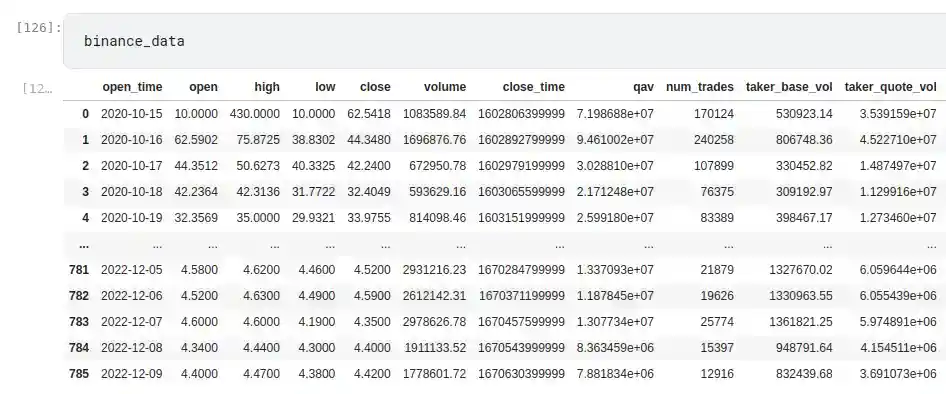The width and height of the screenshot is (946, 394).
Task: Click the truncated output prompt label
Action: point(37,89)
